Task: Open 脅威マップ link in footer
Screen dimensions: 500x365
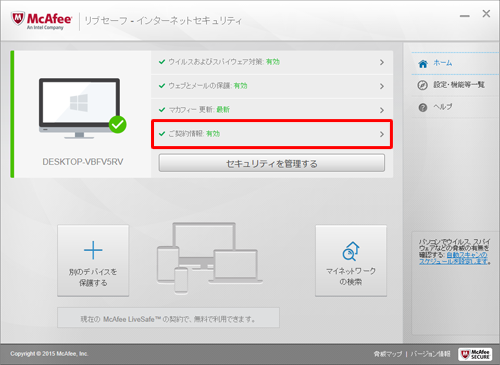Action: [388, 354]
